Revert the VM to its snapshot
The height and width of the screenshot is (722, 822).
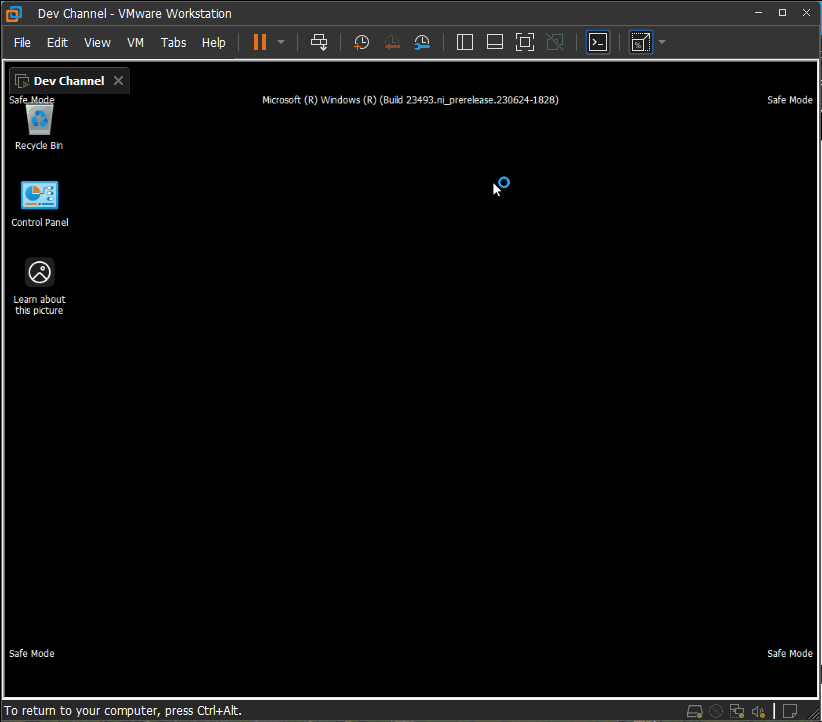coord(392,42)
